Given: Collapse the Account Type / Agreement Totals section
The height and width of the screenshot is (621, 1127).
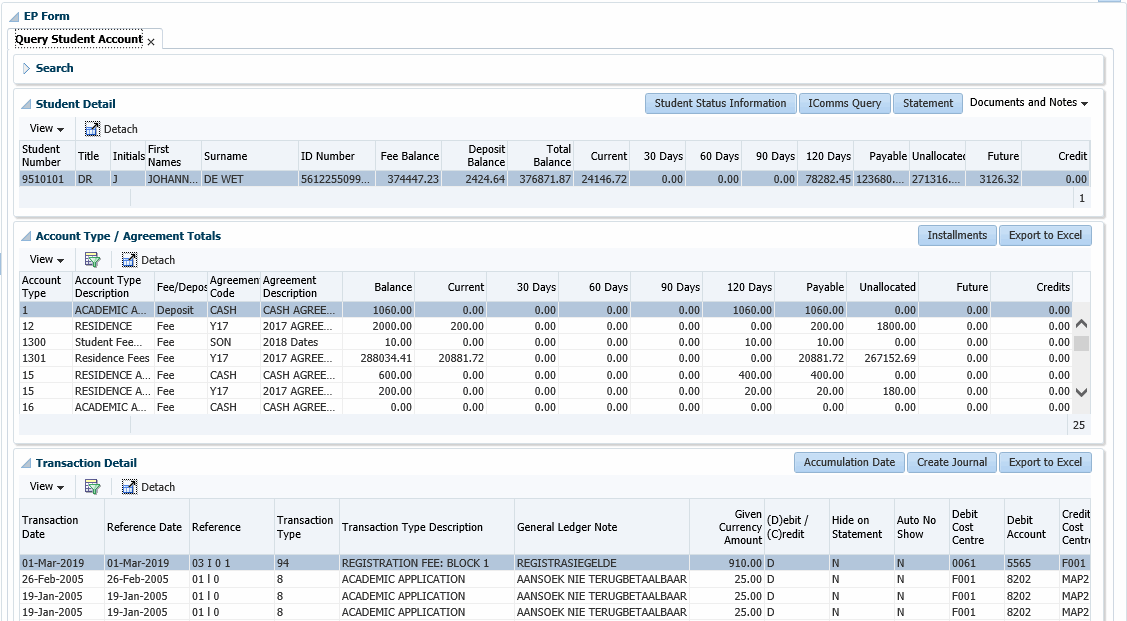Looking at the screenshot, I should [26, 237].
